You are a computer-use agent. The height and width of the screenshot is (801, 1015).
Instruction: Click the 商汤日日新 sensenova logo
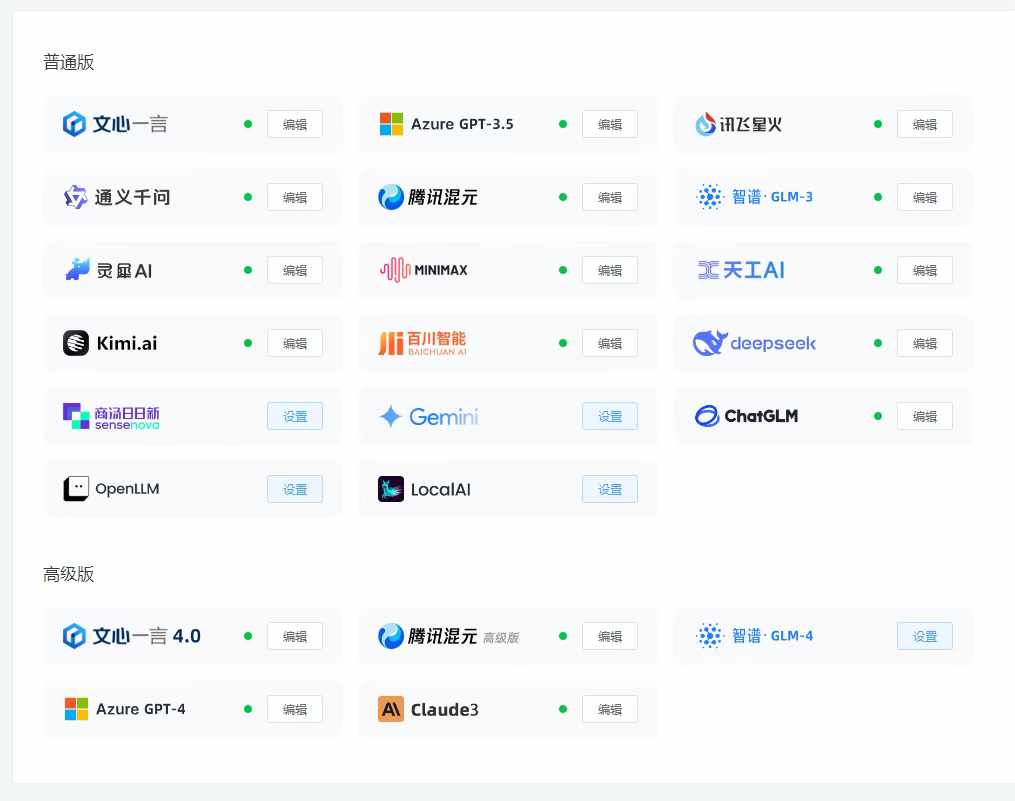coord(76,416)
